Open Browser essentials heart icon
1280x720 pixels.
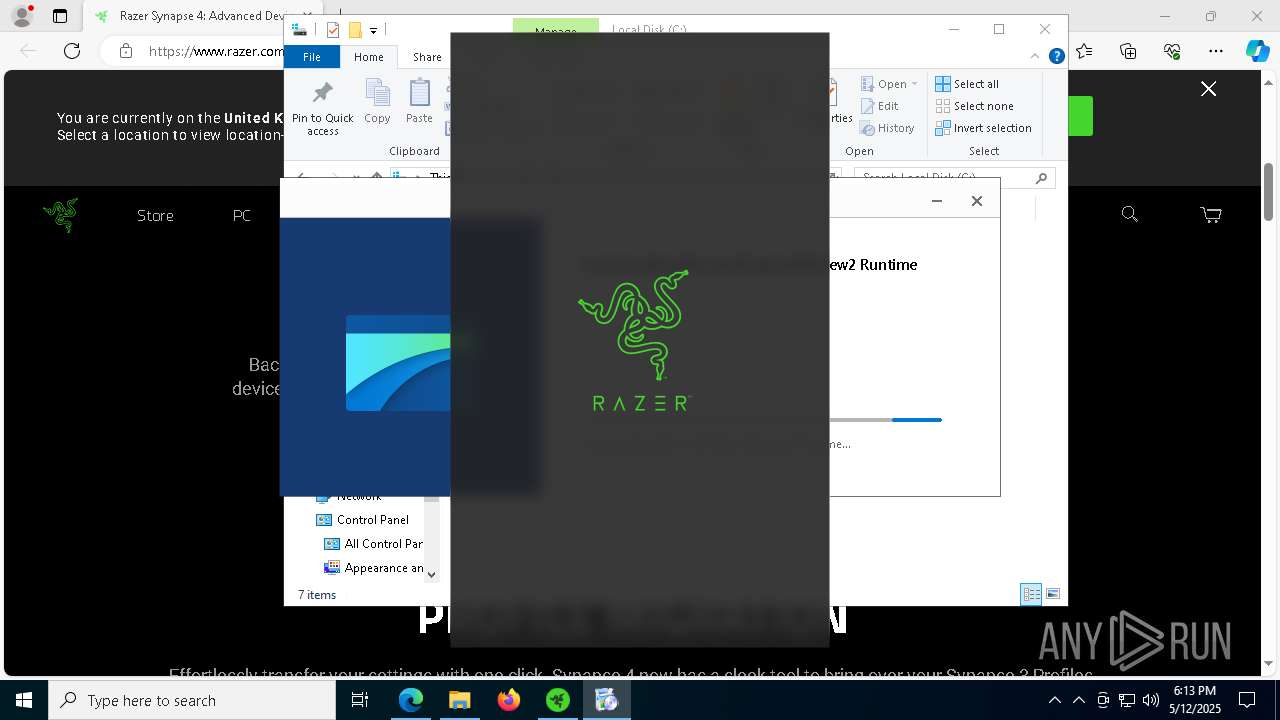point(1172,51)
